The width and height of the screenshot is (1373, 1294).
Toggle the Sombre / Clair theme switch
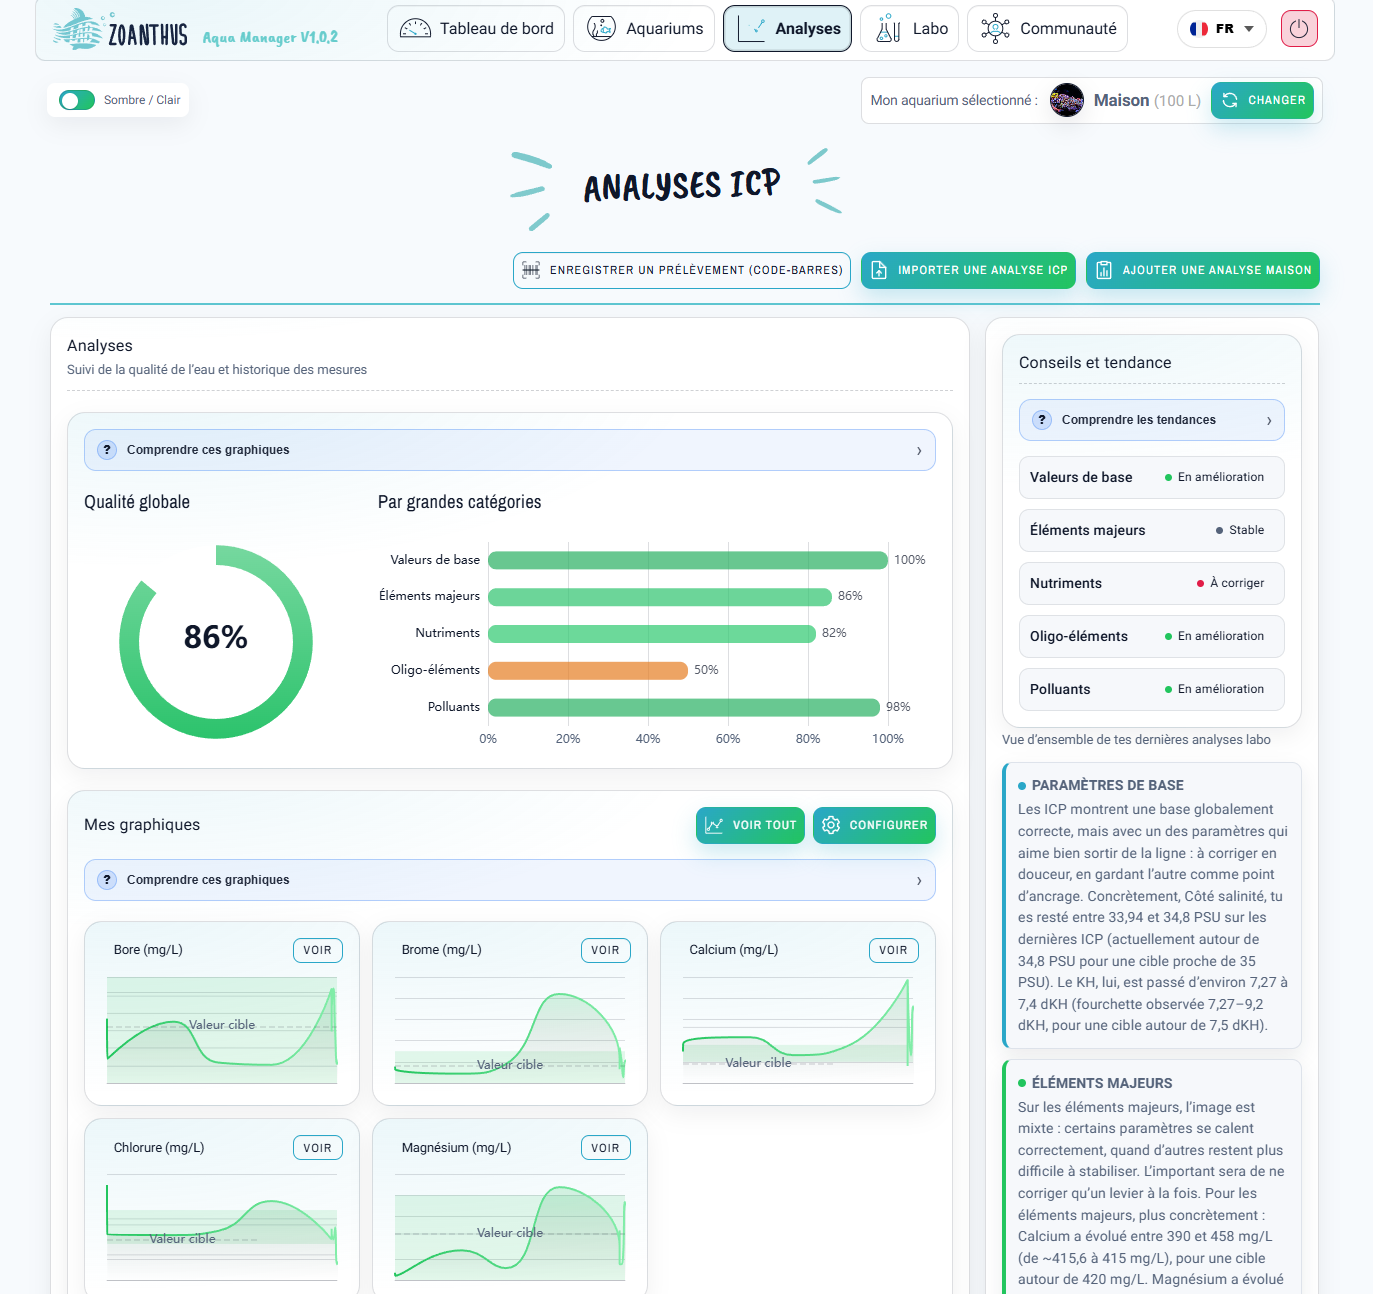77,100
